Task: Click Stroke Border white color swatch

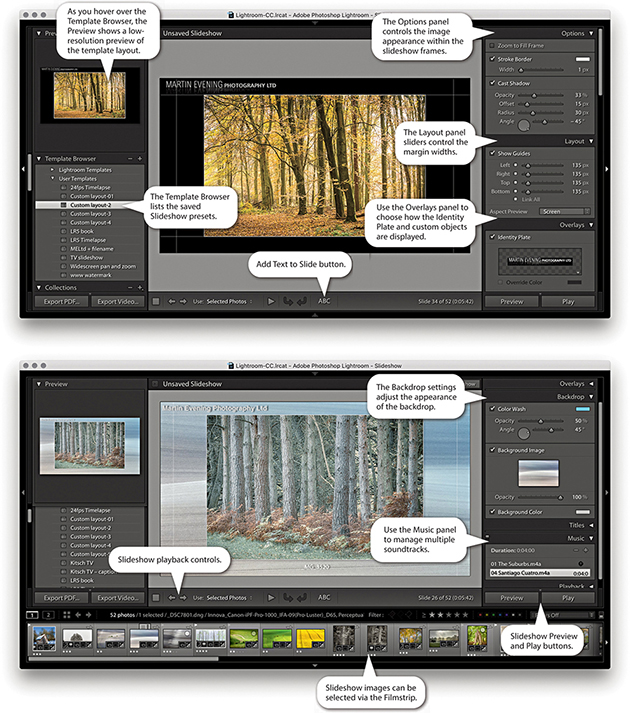Action: click(583, 59)
